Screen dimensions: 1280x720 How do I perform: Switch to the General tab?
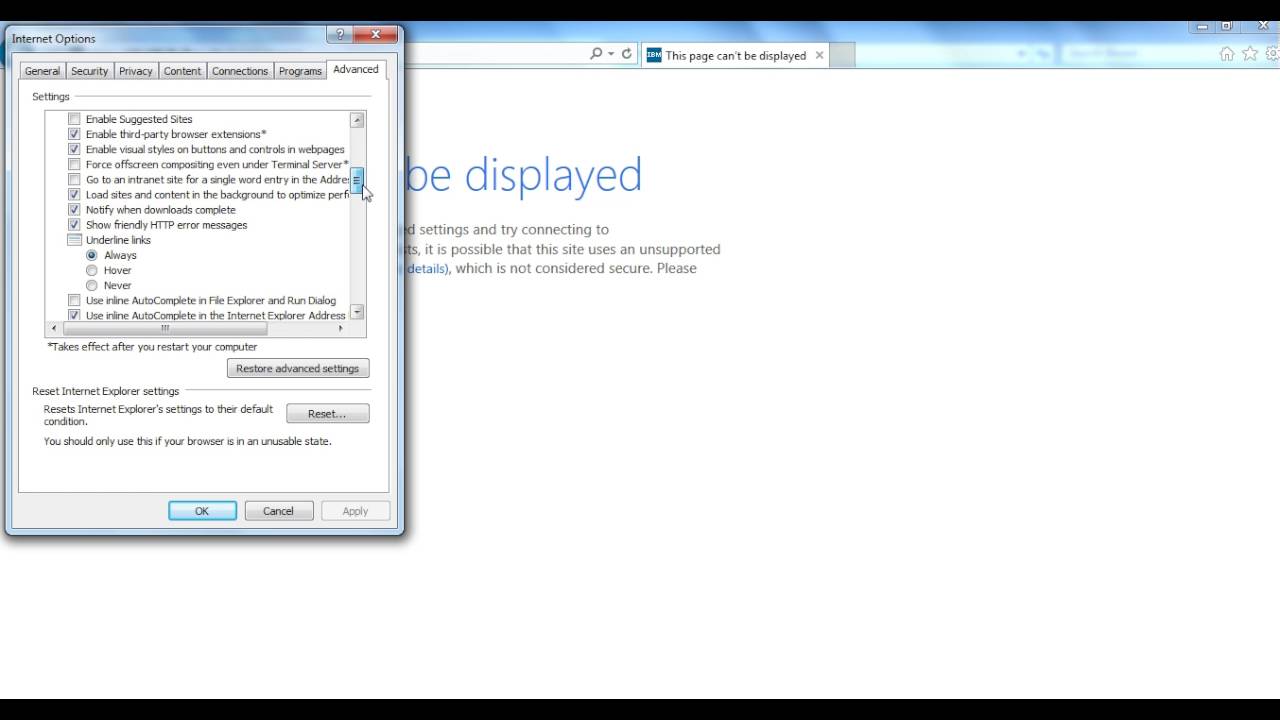click(x=42, y=71)
